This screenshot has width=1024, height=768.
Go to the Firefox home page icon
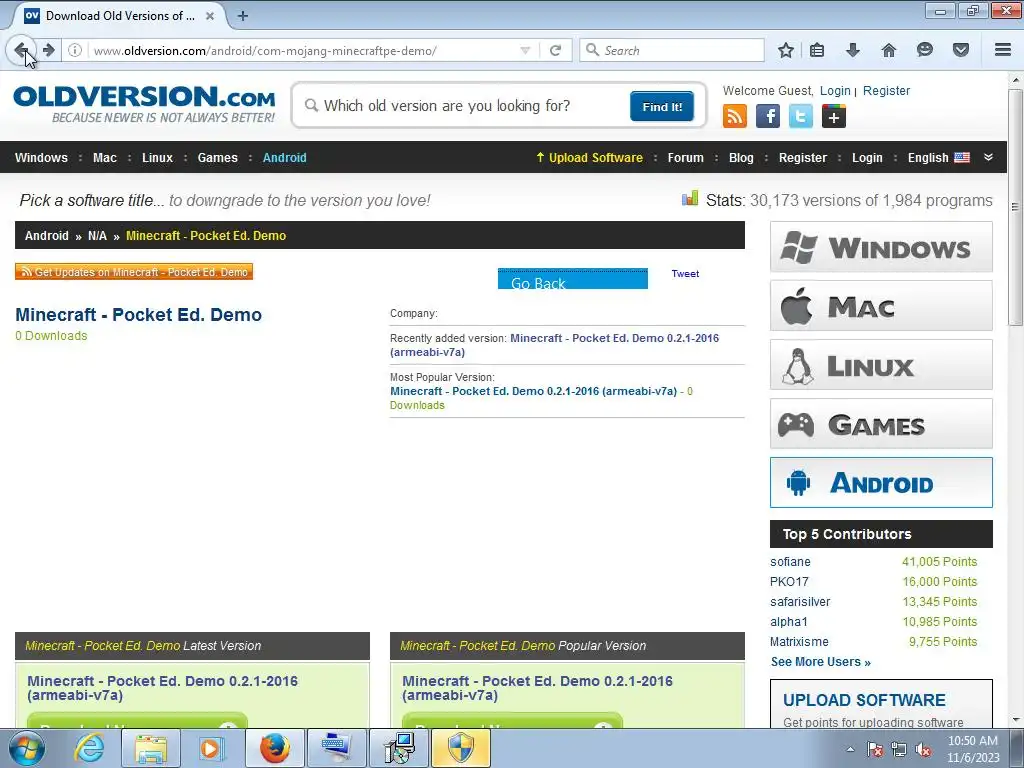(889, 50)
